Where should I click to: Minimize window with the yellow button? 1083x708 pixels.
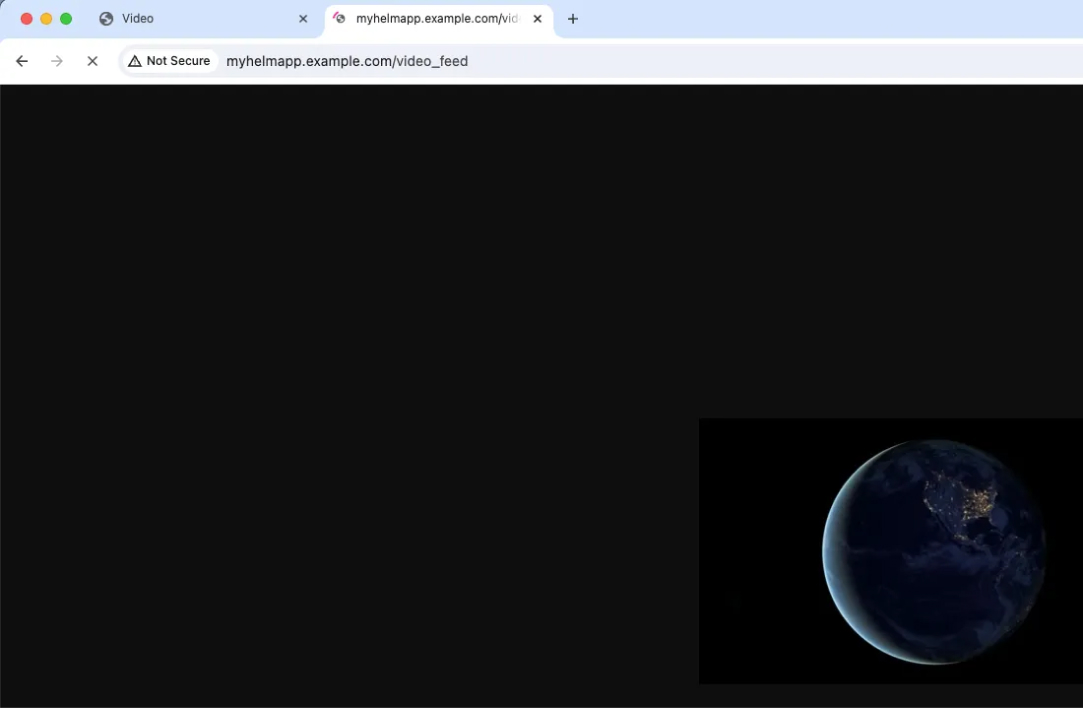[x=46, y=19]
